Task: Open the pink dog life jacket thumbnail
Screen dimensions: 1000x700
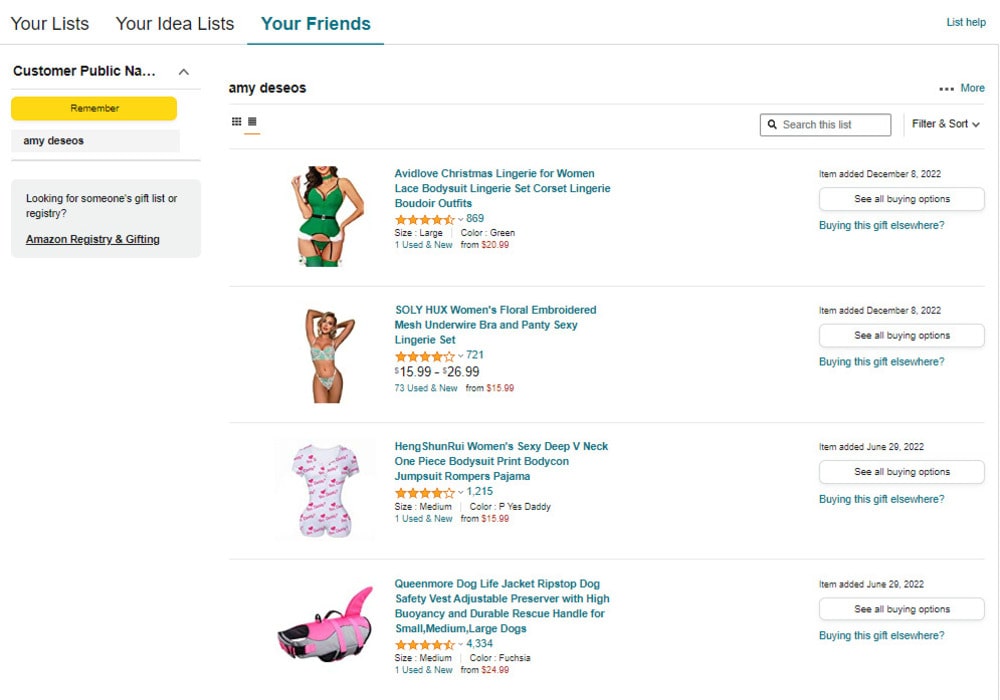Action: tap(325, 627)
